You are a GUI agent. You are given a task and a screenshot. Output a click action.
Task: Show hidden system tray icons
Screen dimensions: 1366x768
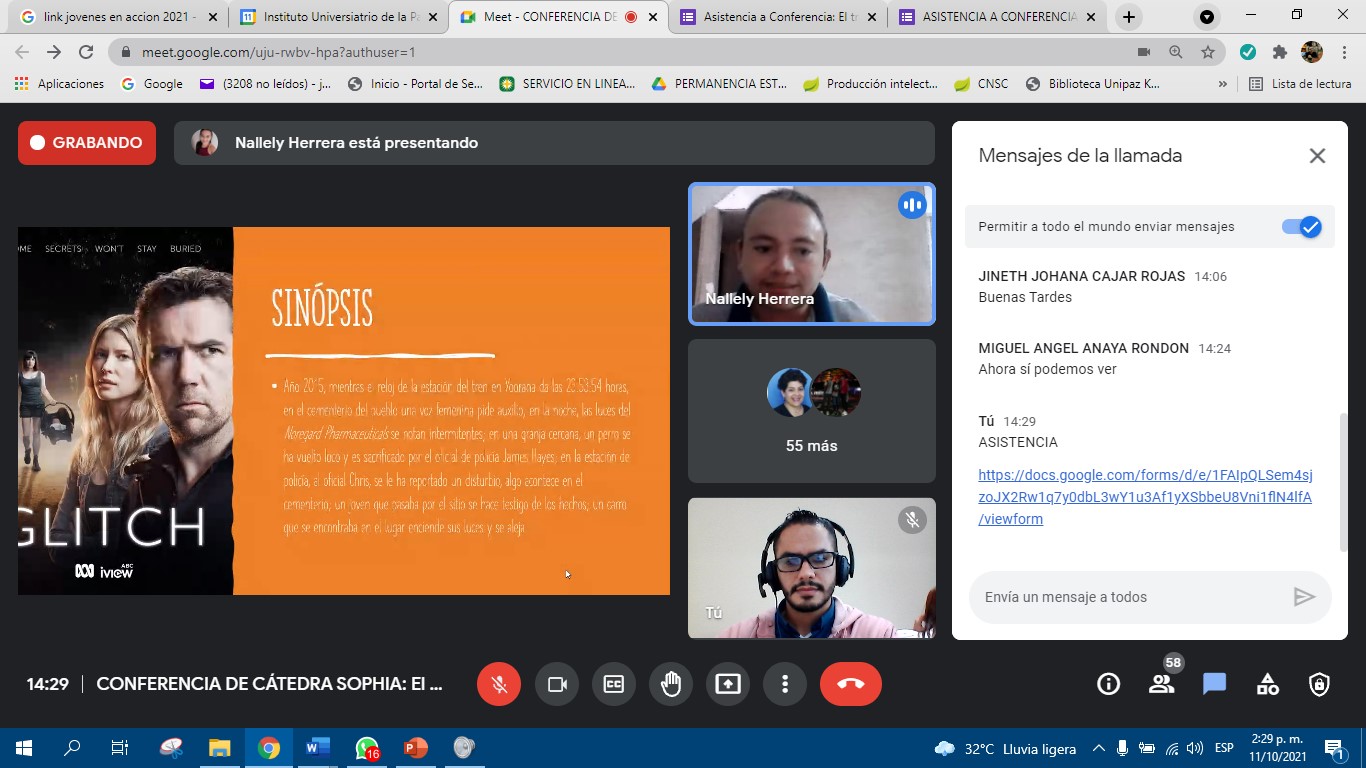[x=1098, y=748]
